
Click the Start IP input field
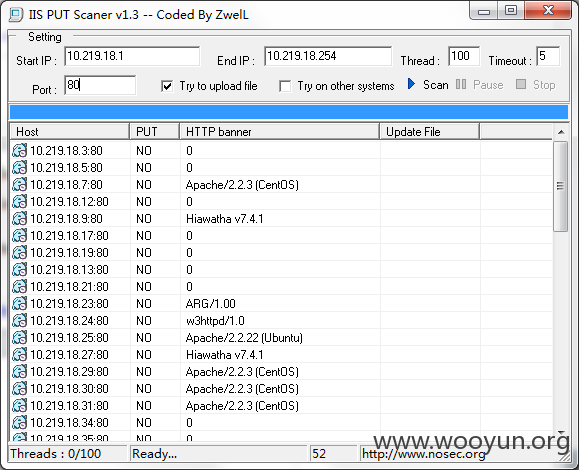(132, 56)
